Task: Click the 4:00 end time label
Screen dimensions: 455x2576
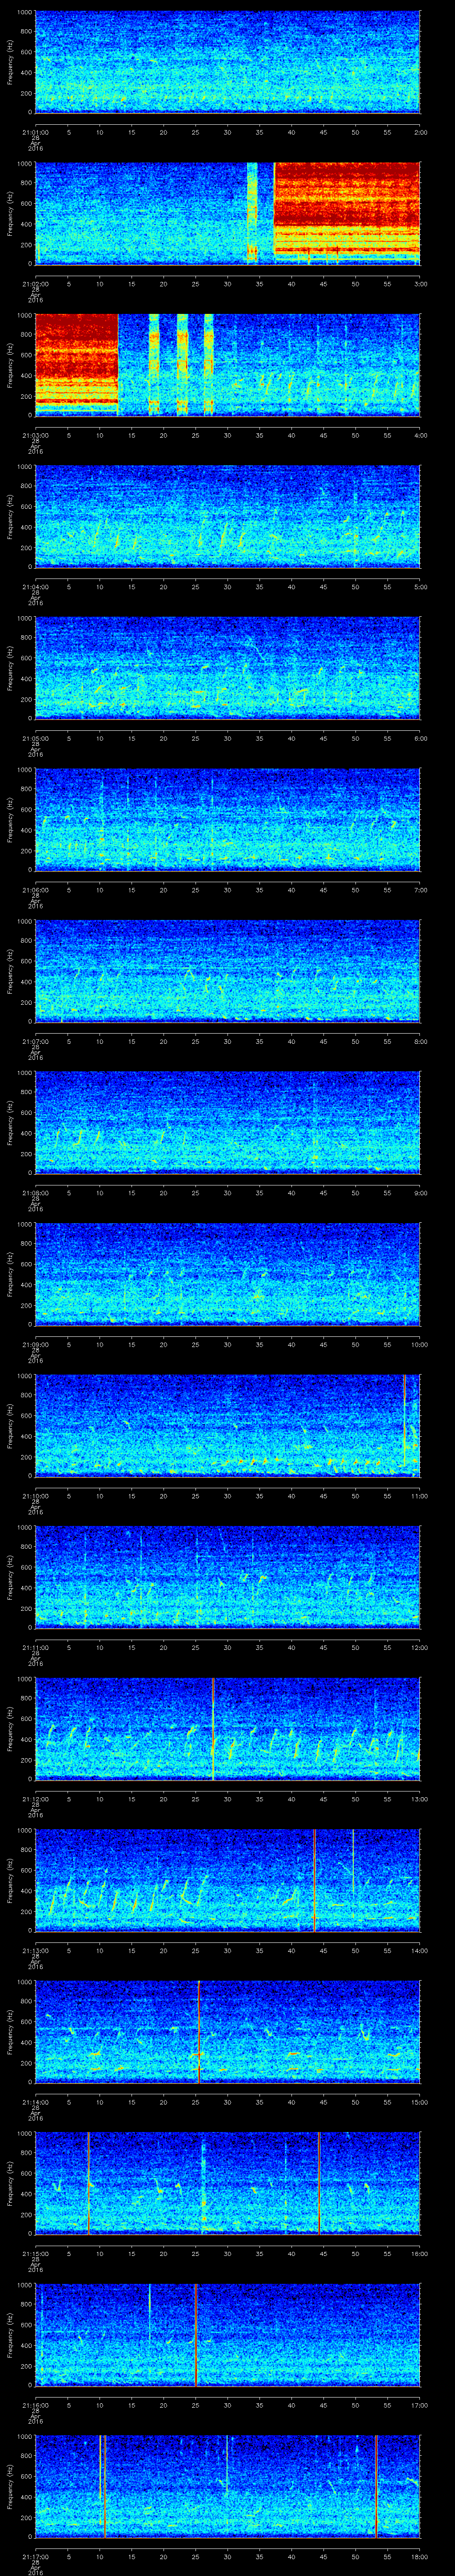Action: point(420,436)
